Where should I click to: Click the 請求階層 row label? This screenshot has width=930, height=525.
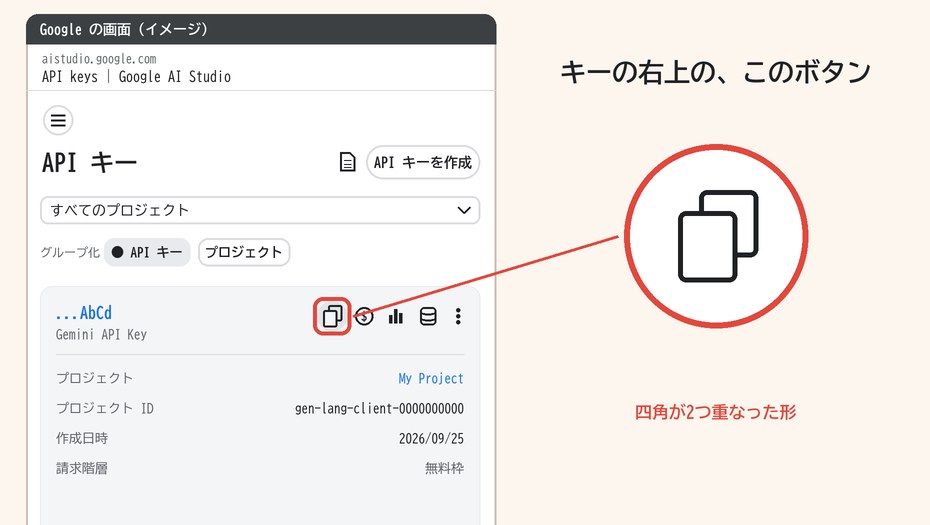coord(82,468)
